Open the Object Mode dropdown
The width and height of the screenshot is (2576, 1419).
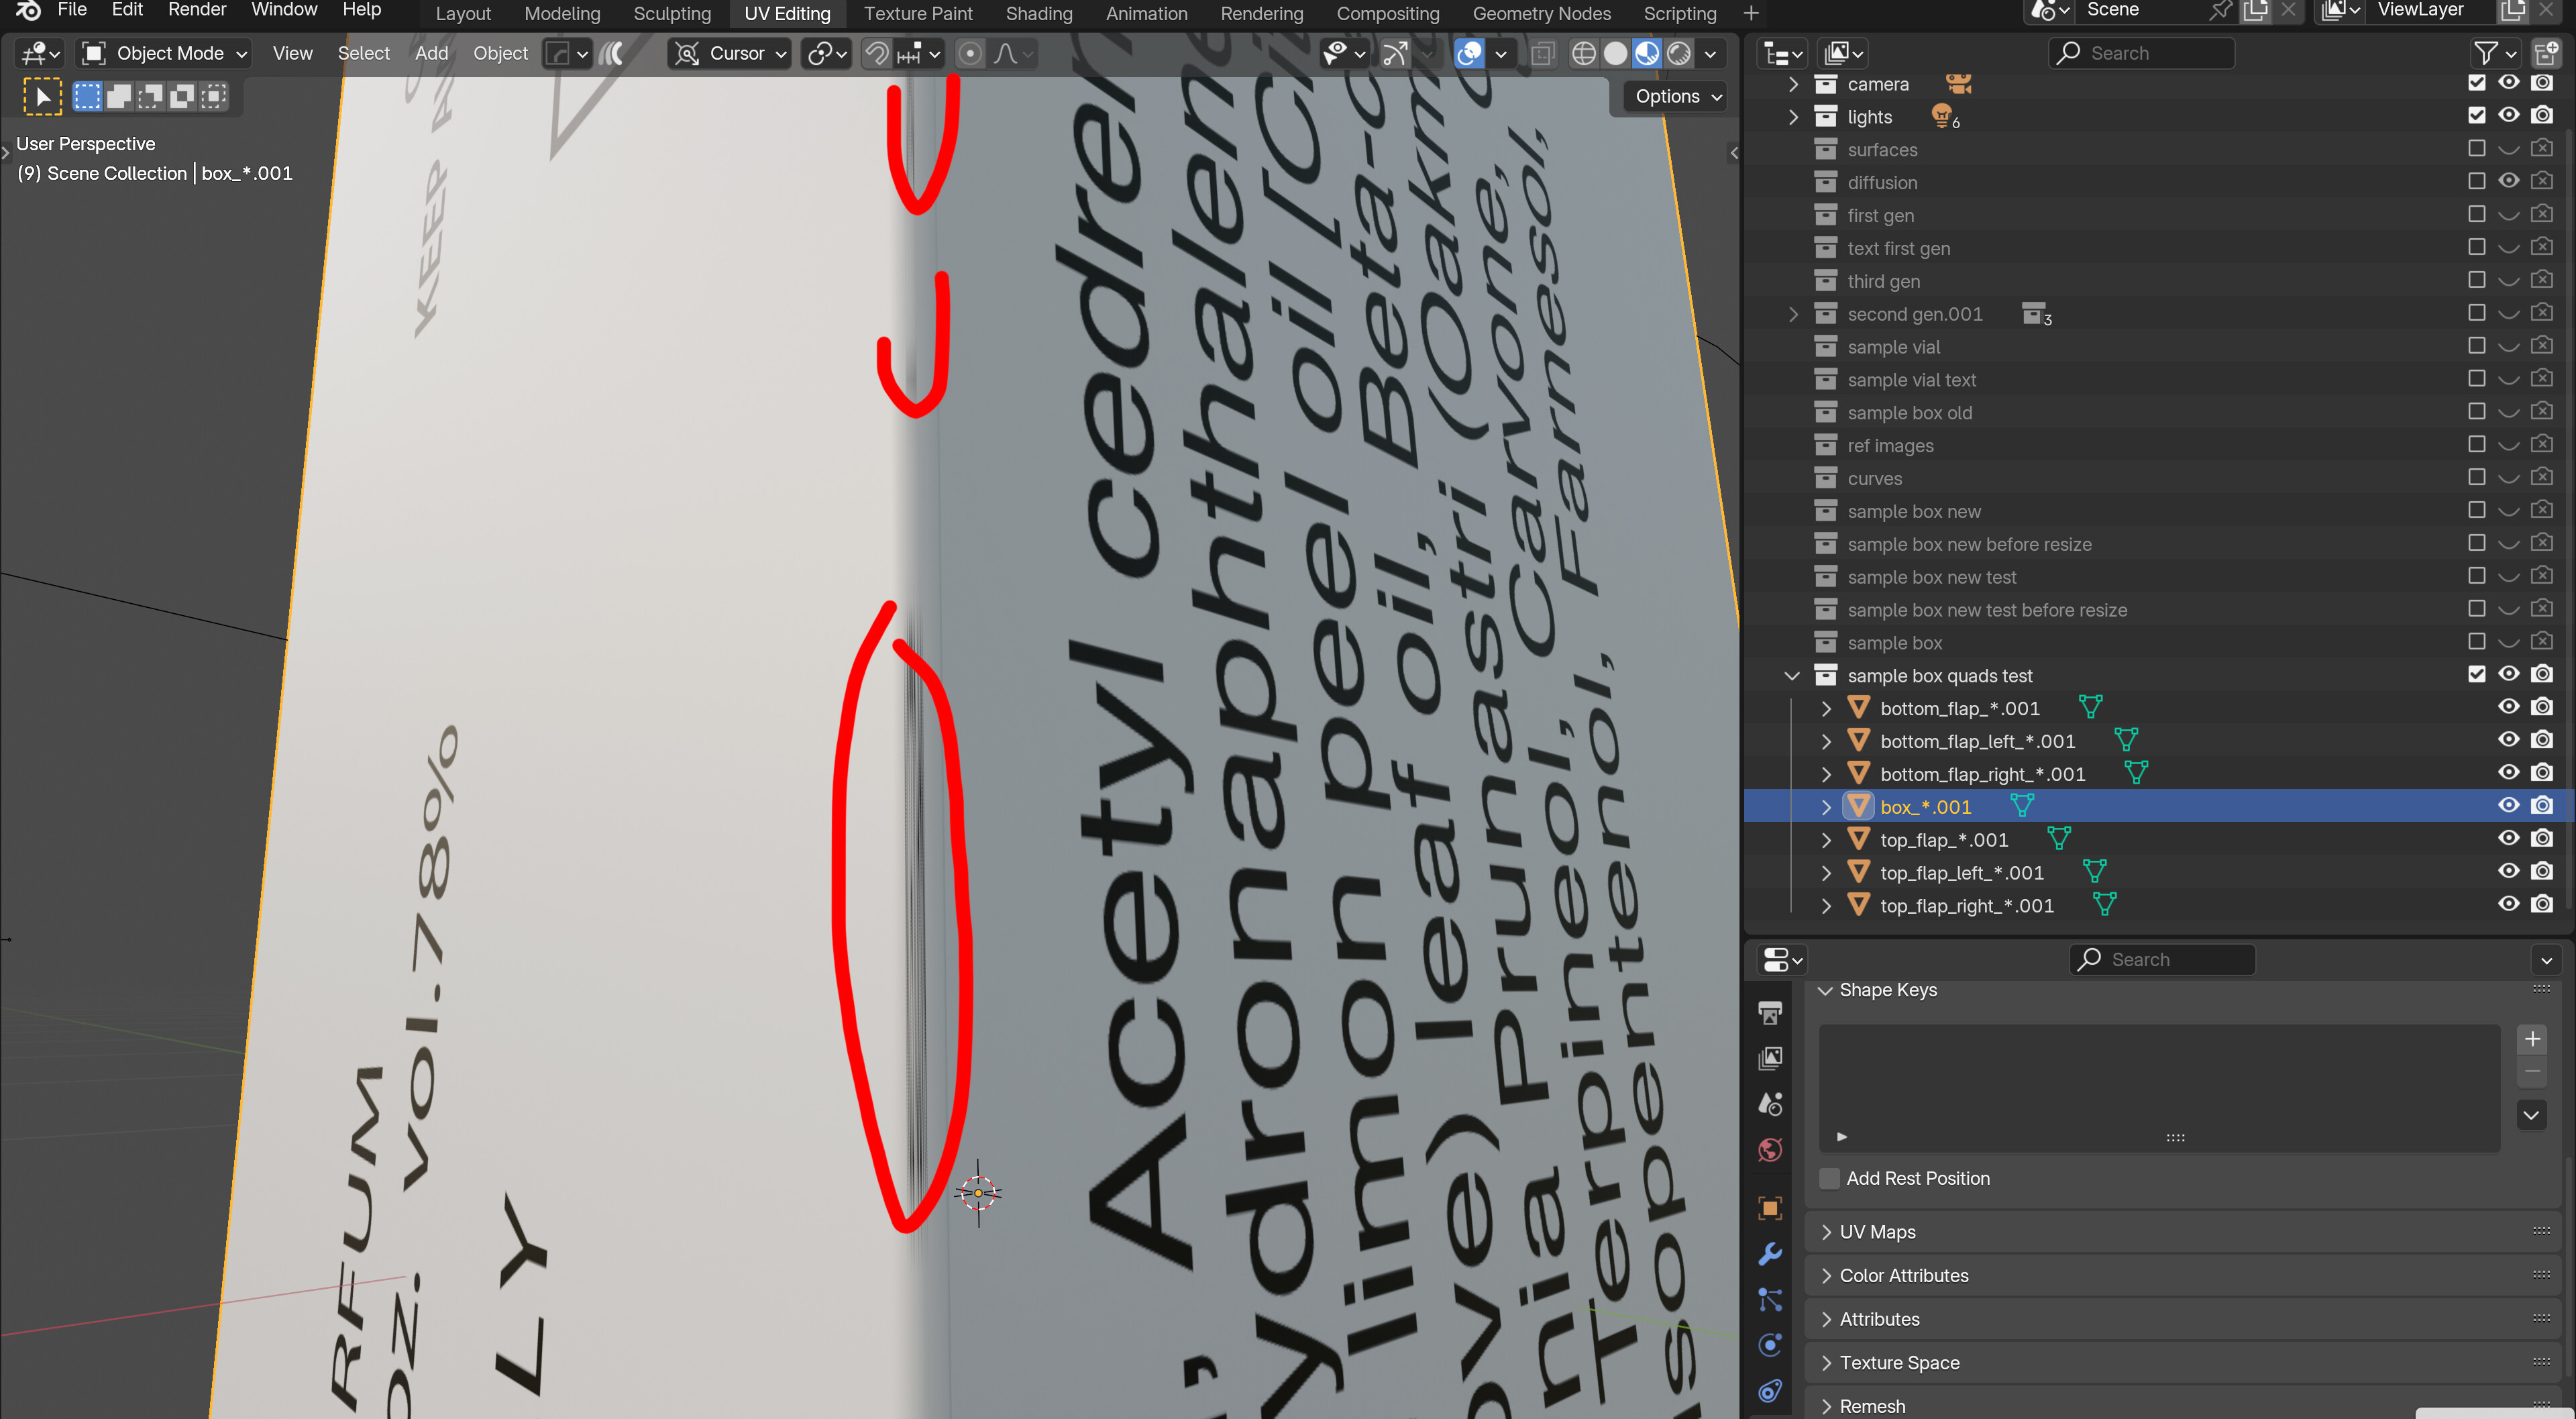[164, 53]
